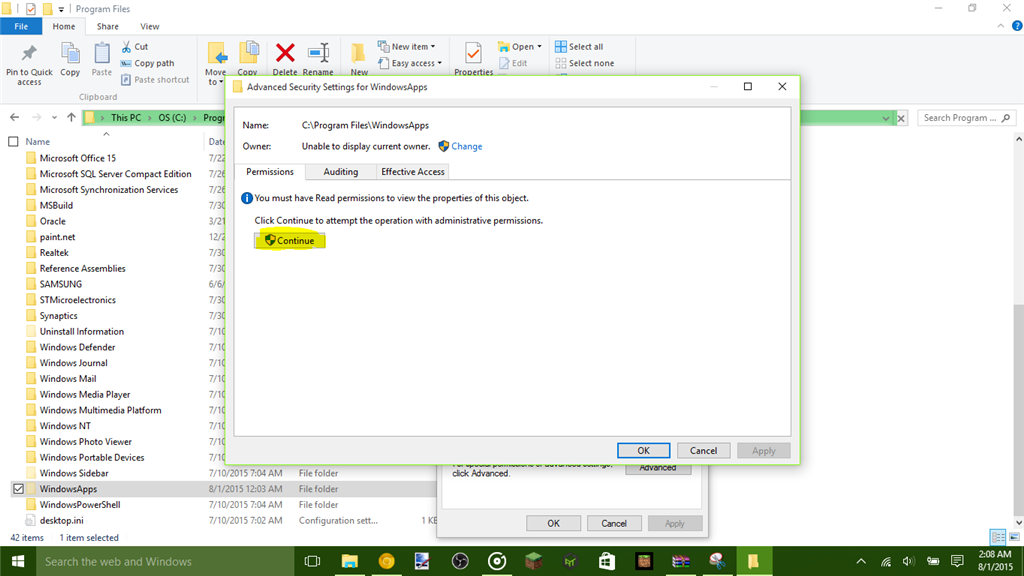
Task: Click Advanced button in Properties dialog
Action: pos(658,468)
